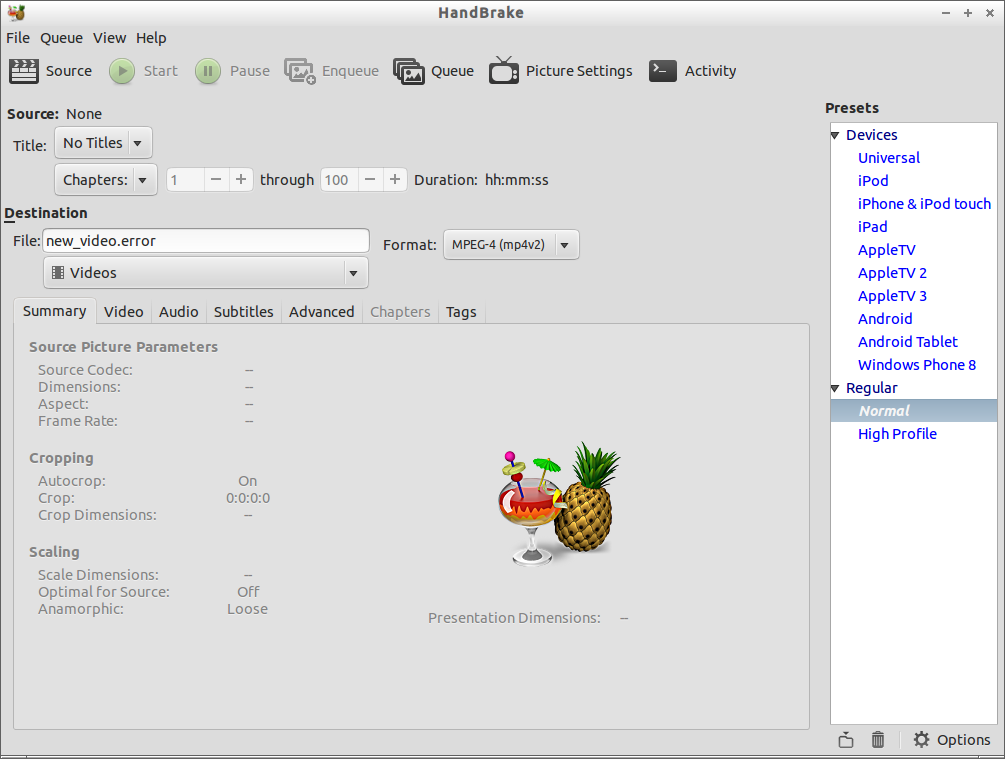The width and height of the screenshot is (1005, 759).
Task: Open the View menu
Action: [110, 38]
